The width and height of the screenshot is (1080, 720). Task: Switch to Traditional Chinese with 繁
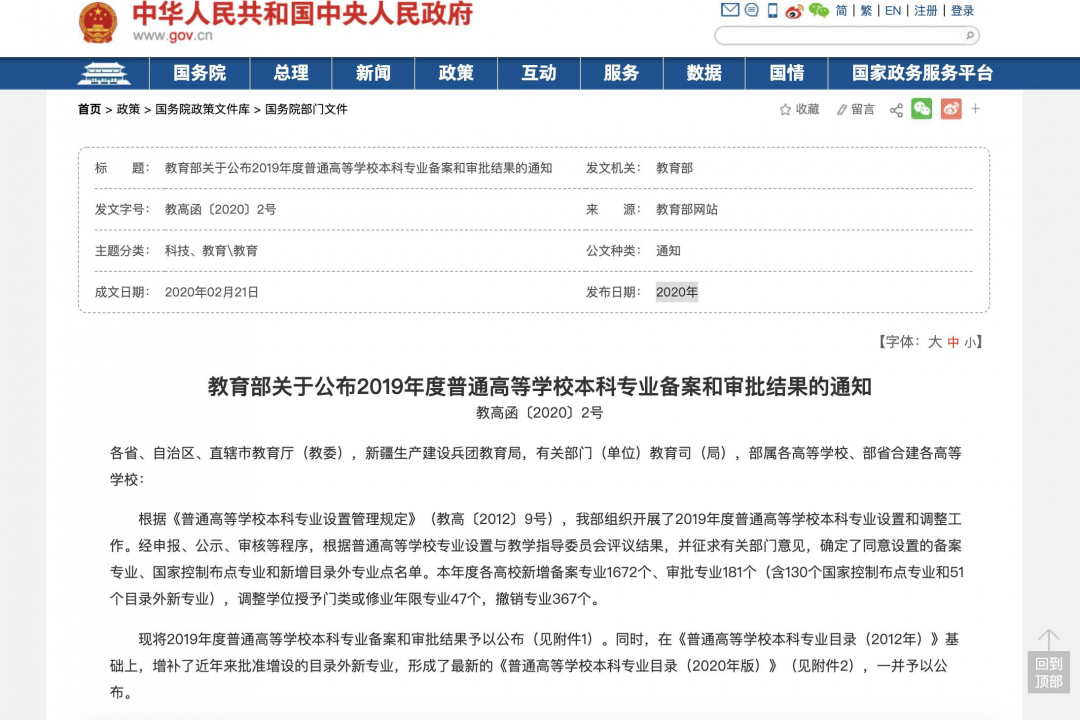pyautogui.click(x=866, y=11)
